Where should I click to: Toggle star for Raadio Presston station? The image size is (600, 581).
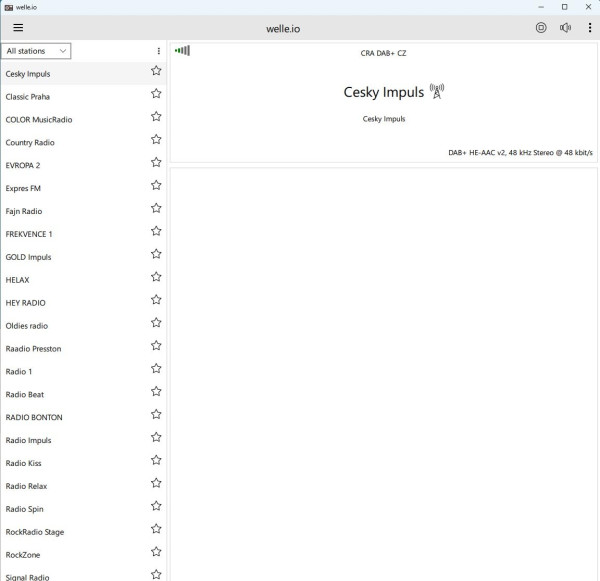coord(156,346)
